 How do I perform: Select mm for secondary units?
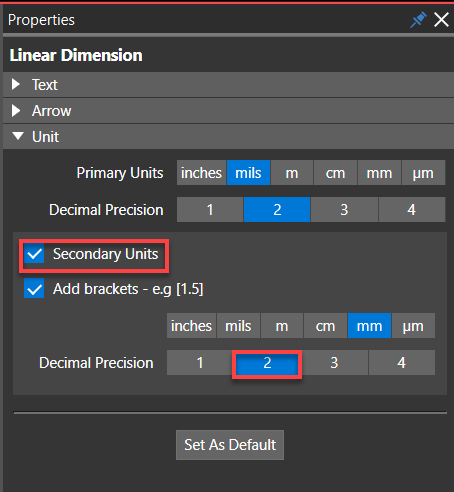coord(369,326)
